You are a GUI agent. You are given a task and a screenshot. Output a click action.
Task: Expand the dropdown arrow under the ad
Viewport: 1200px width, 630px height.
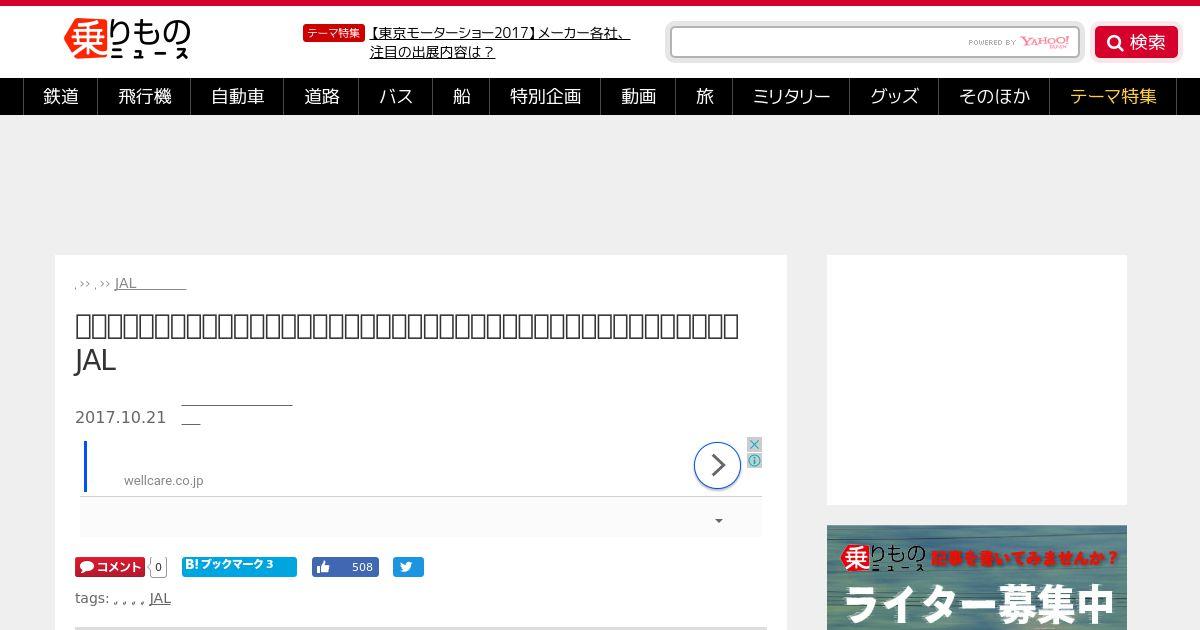click(x=718, y=520)
